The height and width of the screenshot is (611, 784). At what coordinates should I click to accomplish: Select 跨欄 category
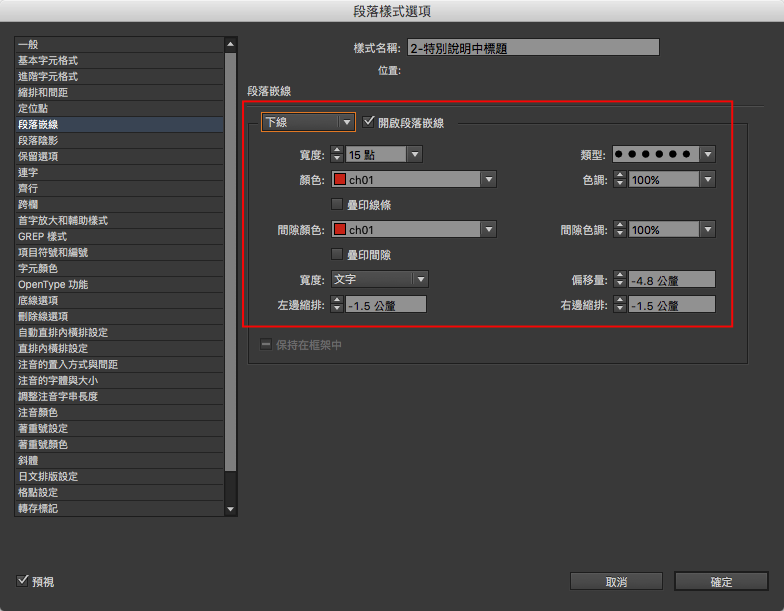click(119, 204)
